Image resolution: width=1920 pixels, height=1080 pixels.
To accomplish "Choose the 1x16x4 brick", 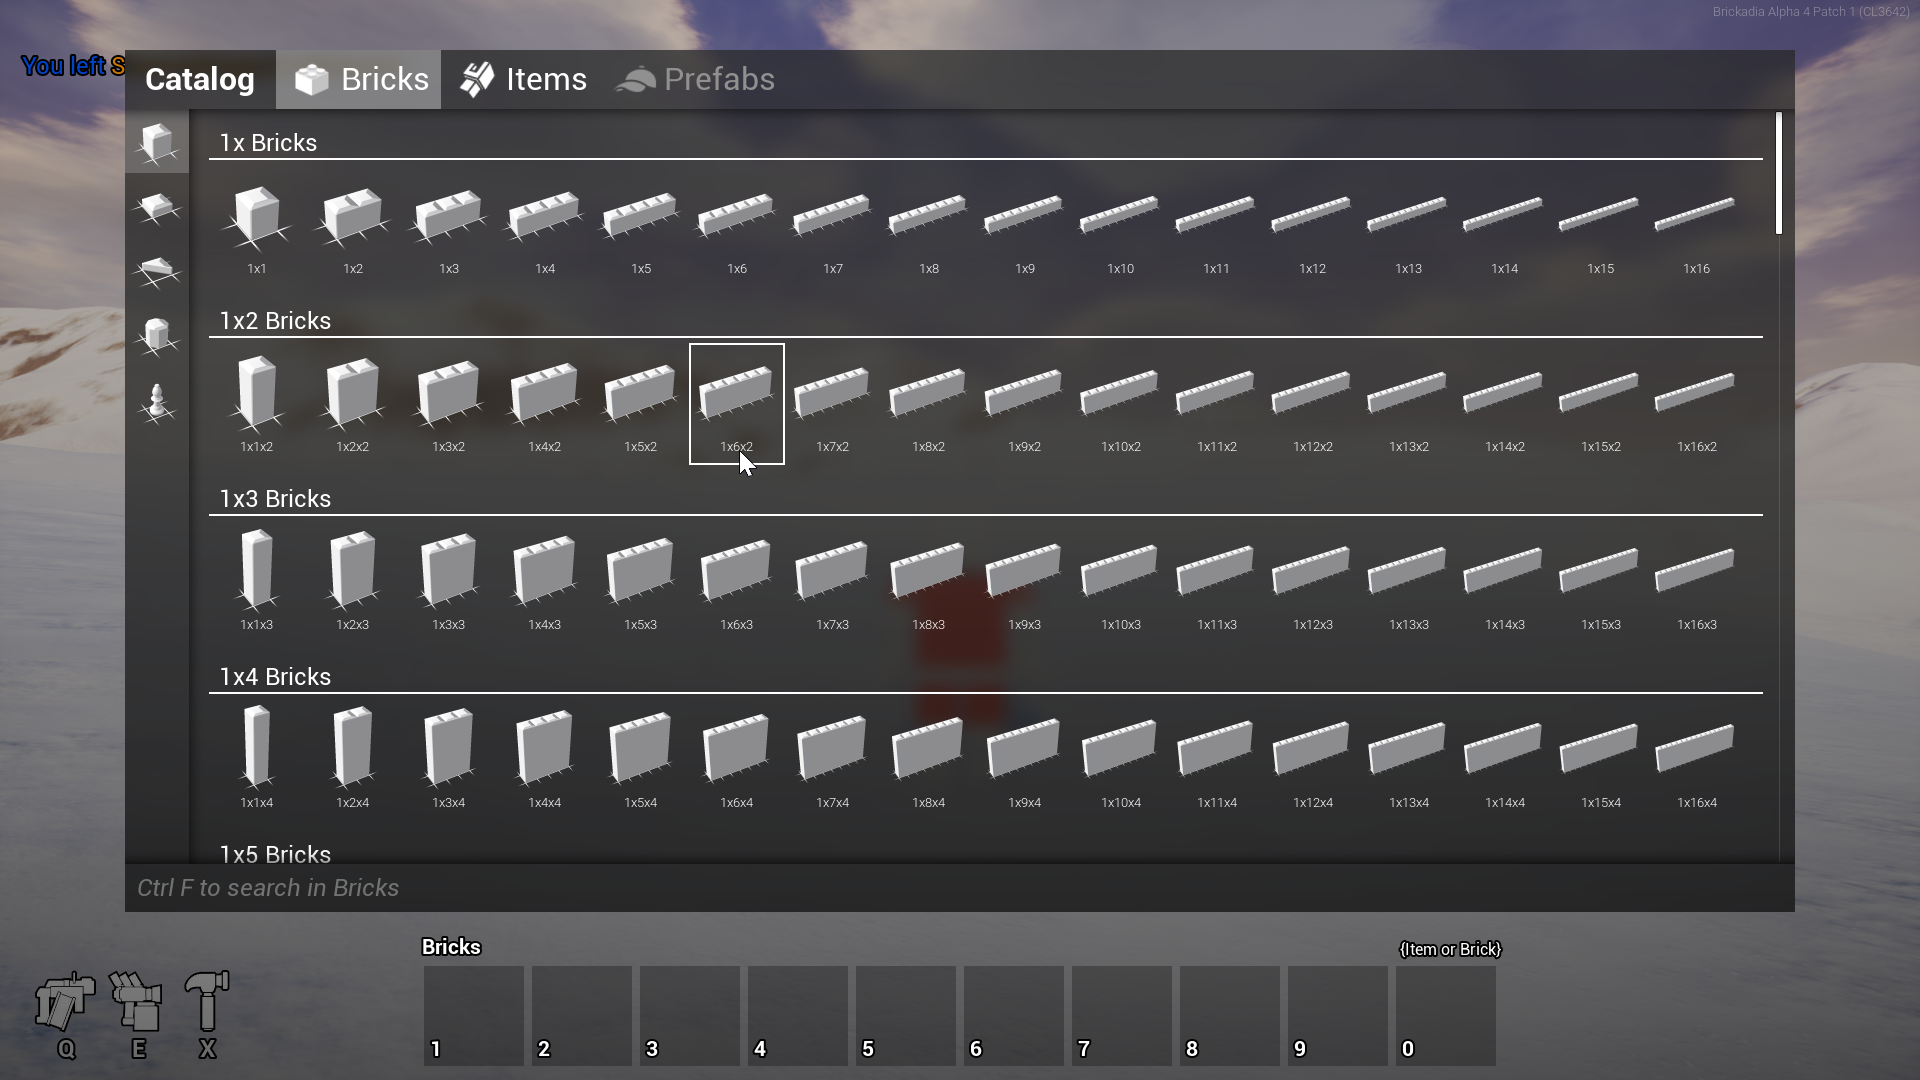I will [1697, 760].
